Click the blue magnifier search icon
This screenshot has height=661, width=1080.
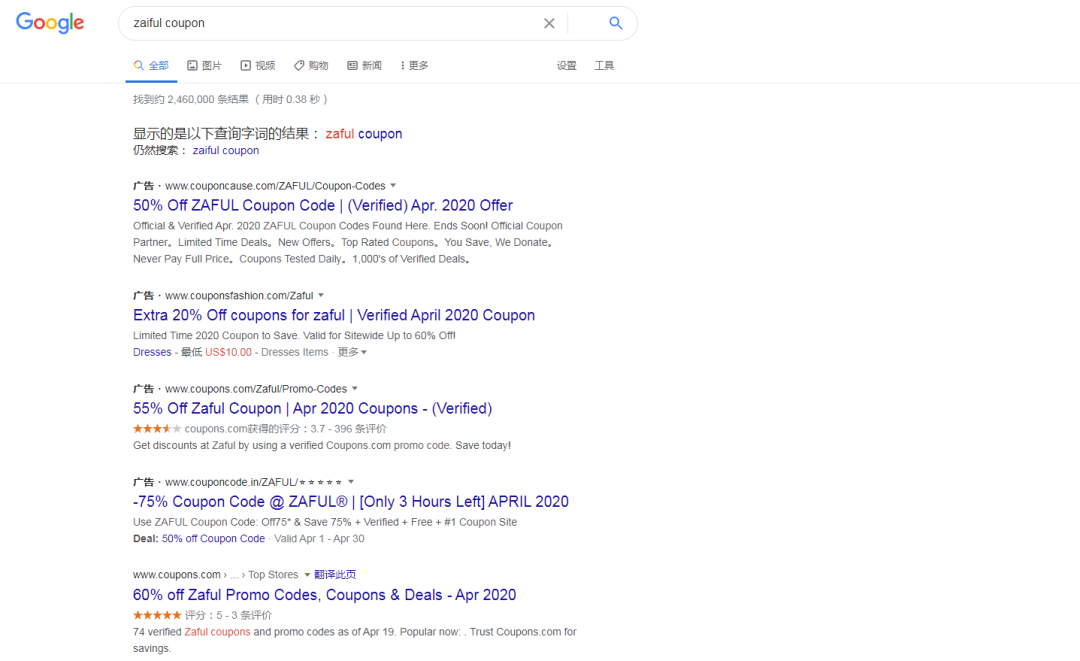(x=616, y=23)
